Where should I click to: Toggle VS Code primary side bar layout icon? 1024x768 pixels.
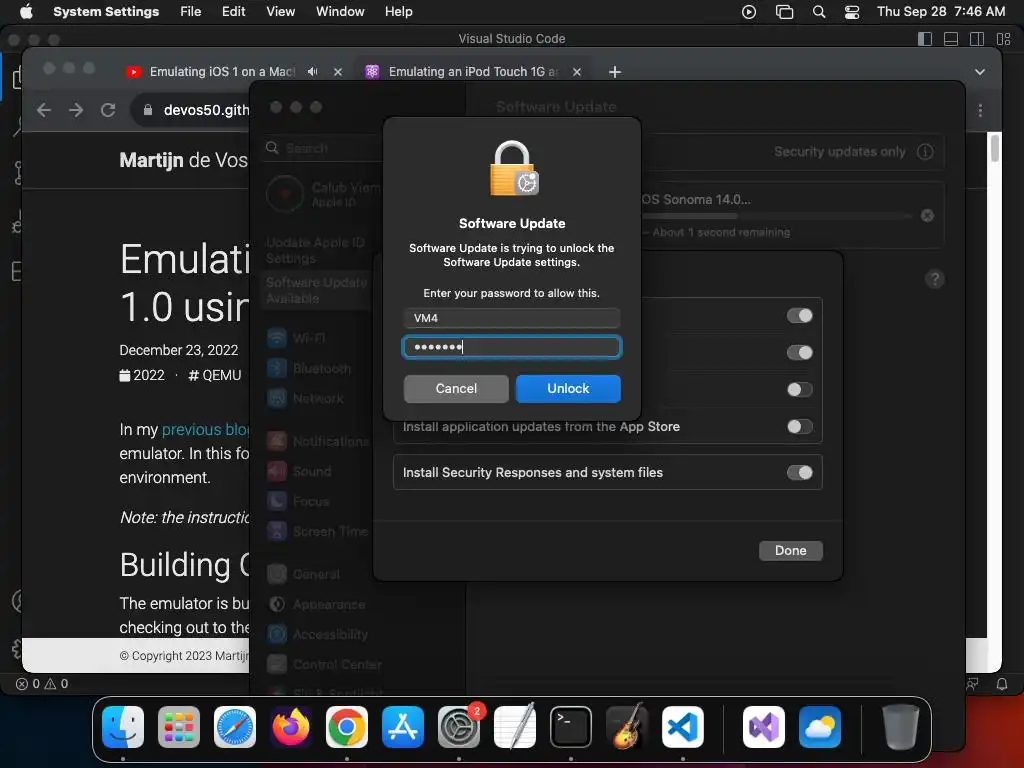(x=925, y=39)
